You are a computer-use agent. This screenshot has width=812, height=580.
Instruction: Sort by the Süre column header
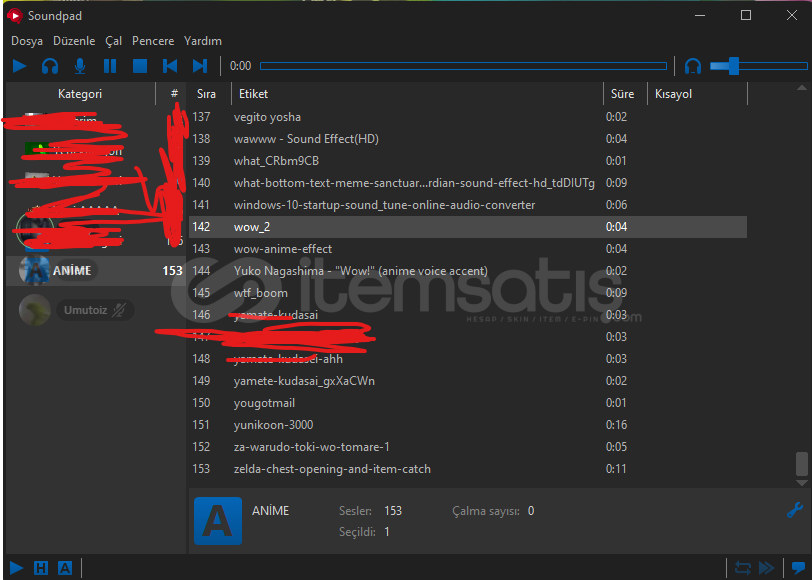625,94
